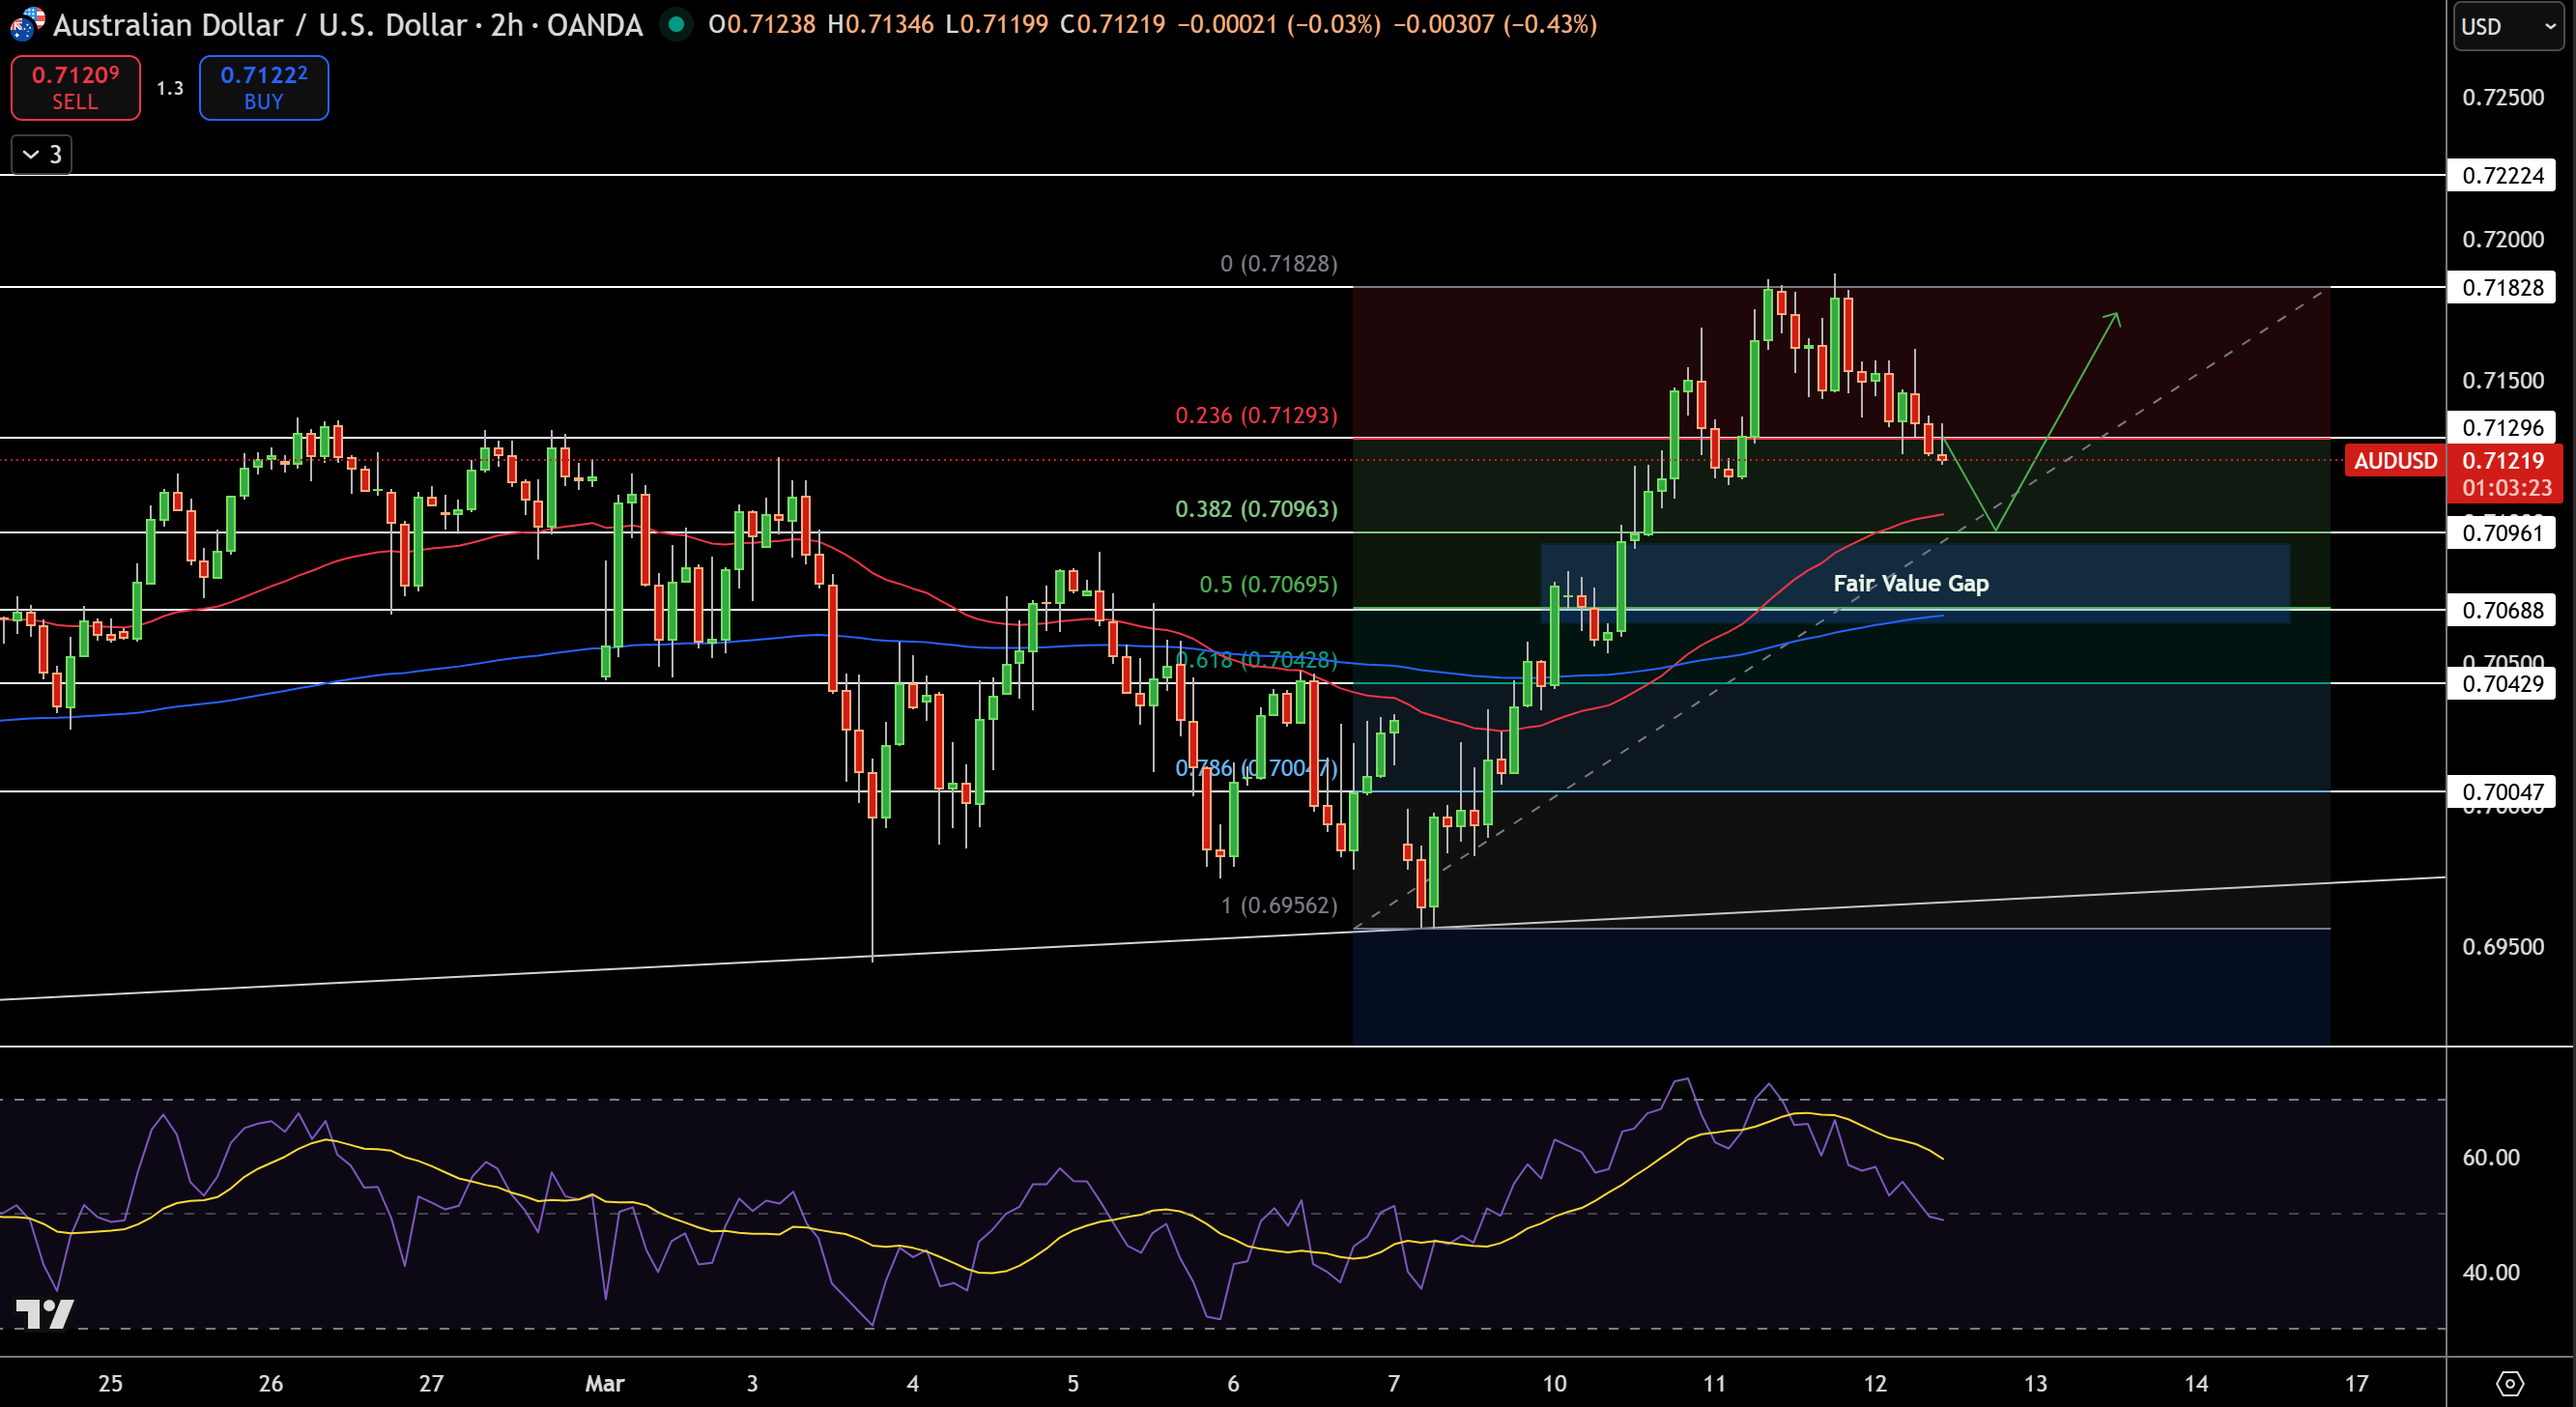Click the Fair Value Gap rectangle label
This screenshot has height=1407, width=2576.
1910,583
